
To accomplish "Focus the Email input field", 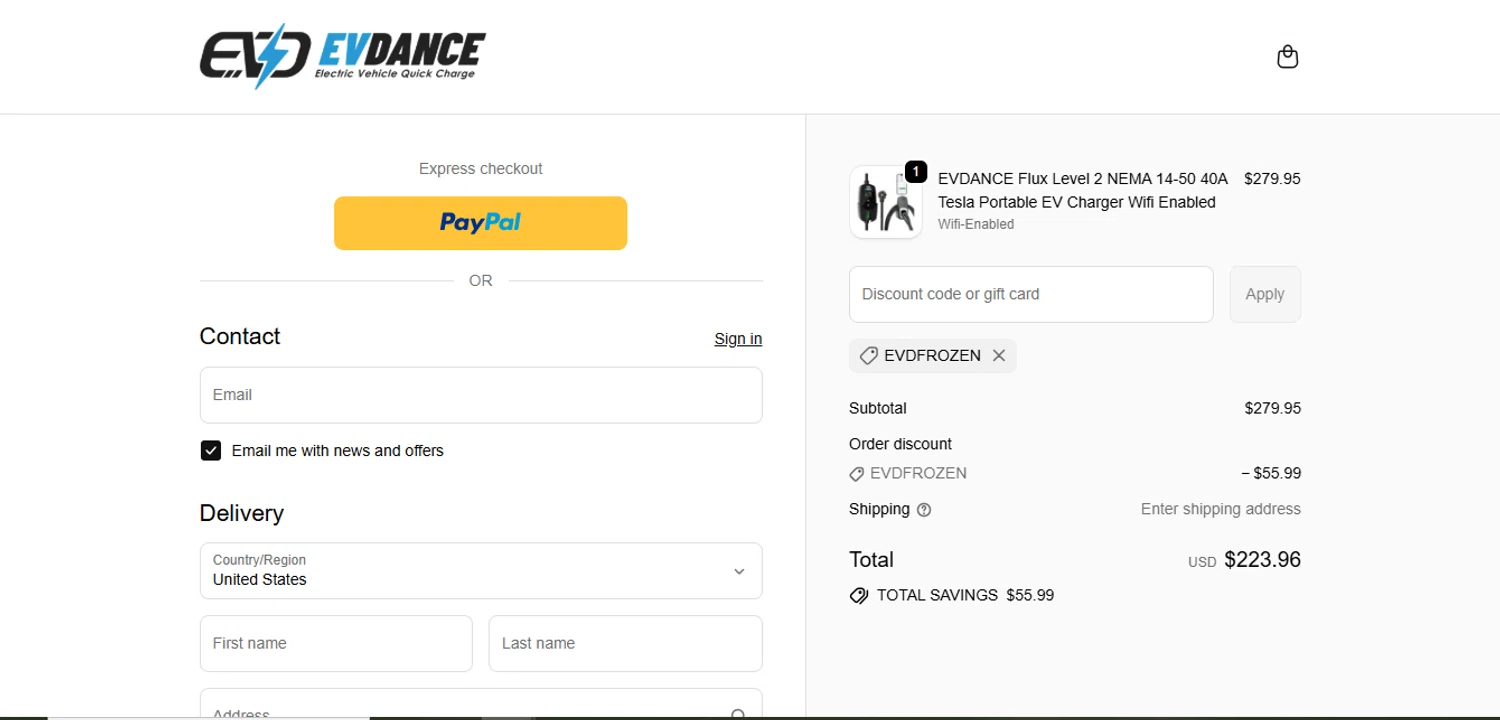I will coord(481,395).
